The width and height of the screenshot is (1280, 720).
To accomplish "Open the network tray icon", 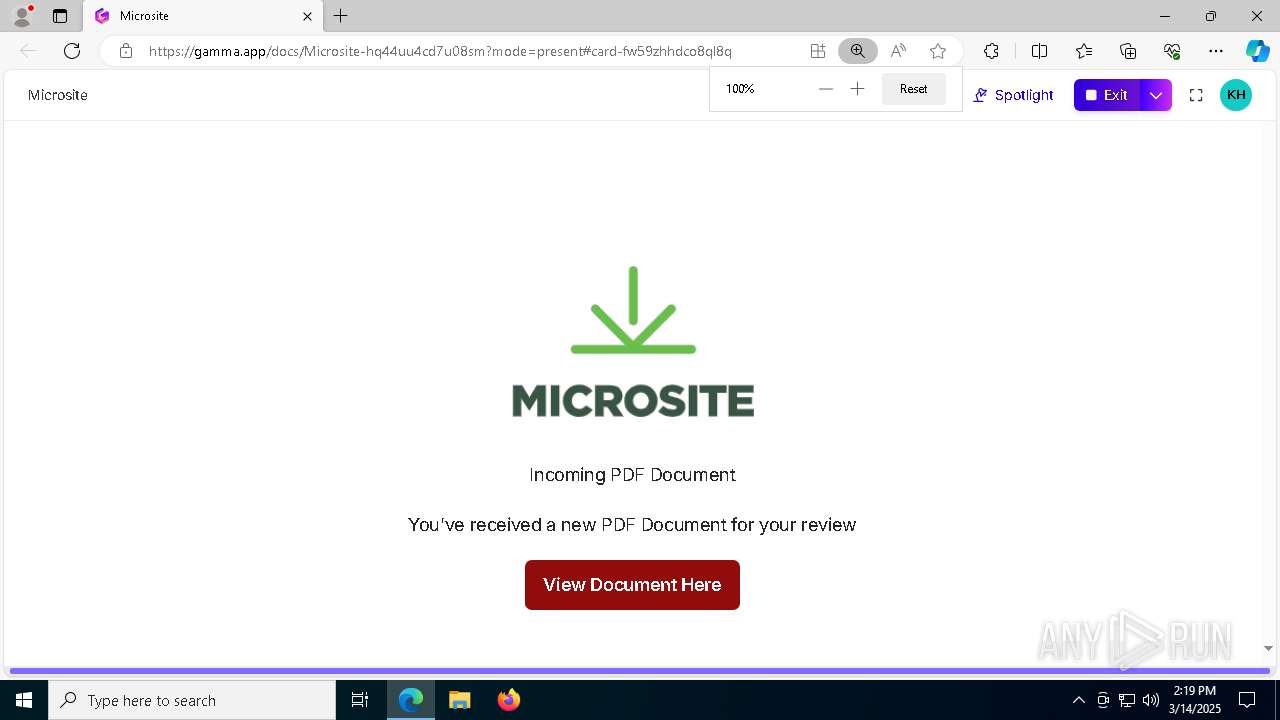I will click(1127, 700).
